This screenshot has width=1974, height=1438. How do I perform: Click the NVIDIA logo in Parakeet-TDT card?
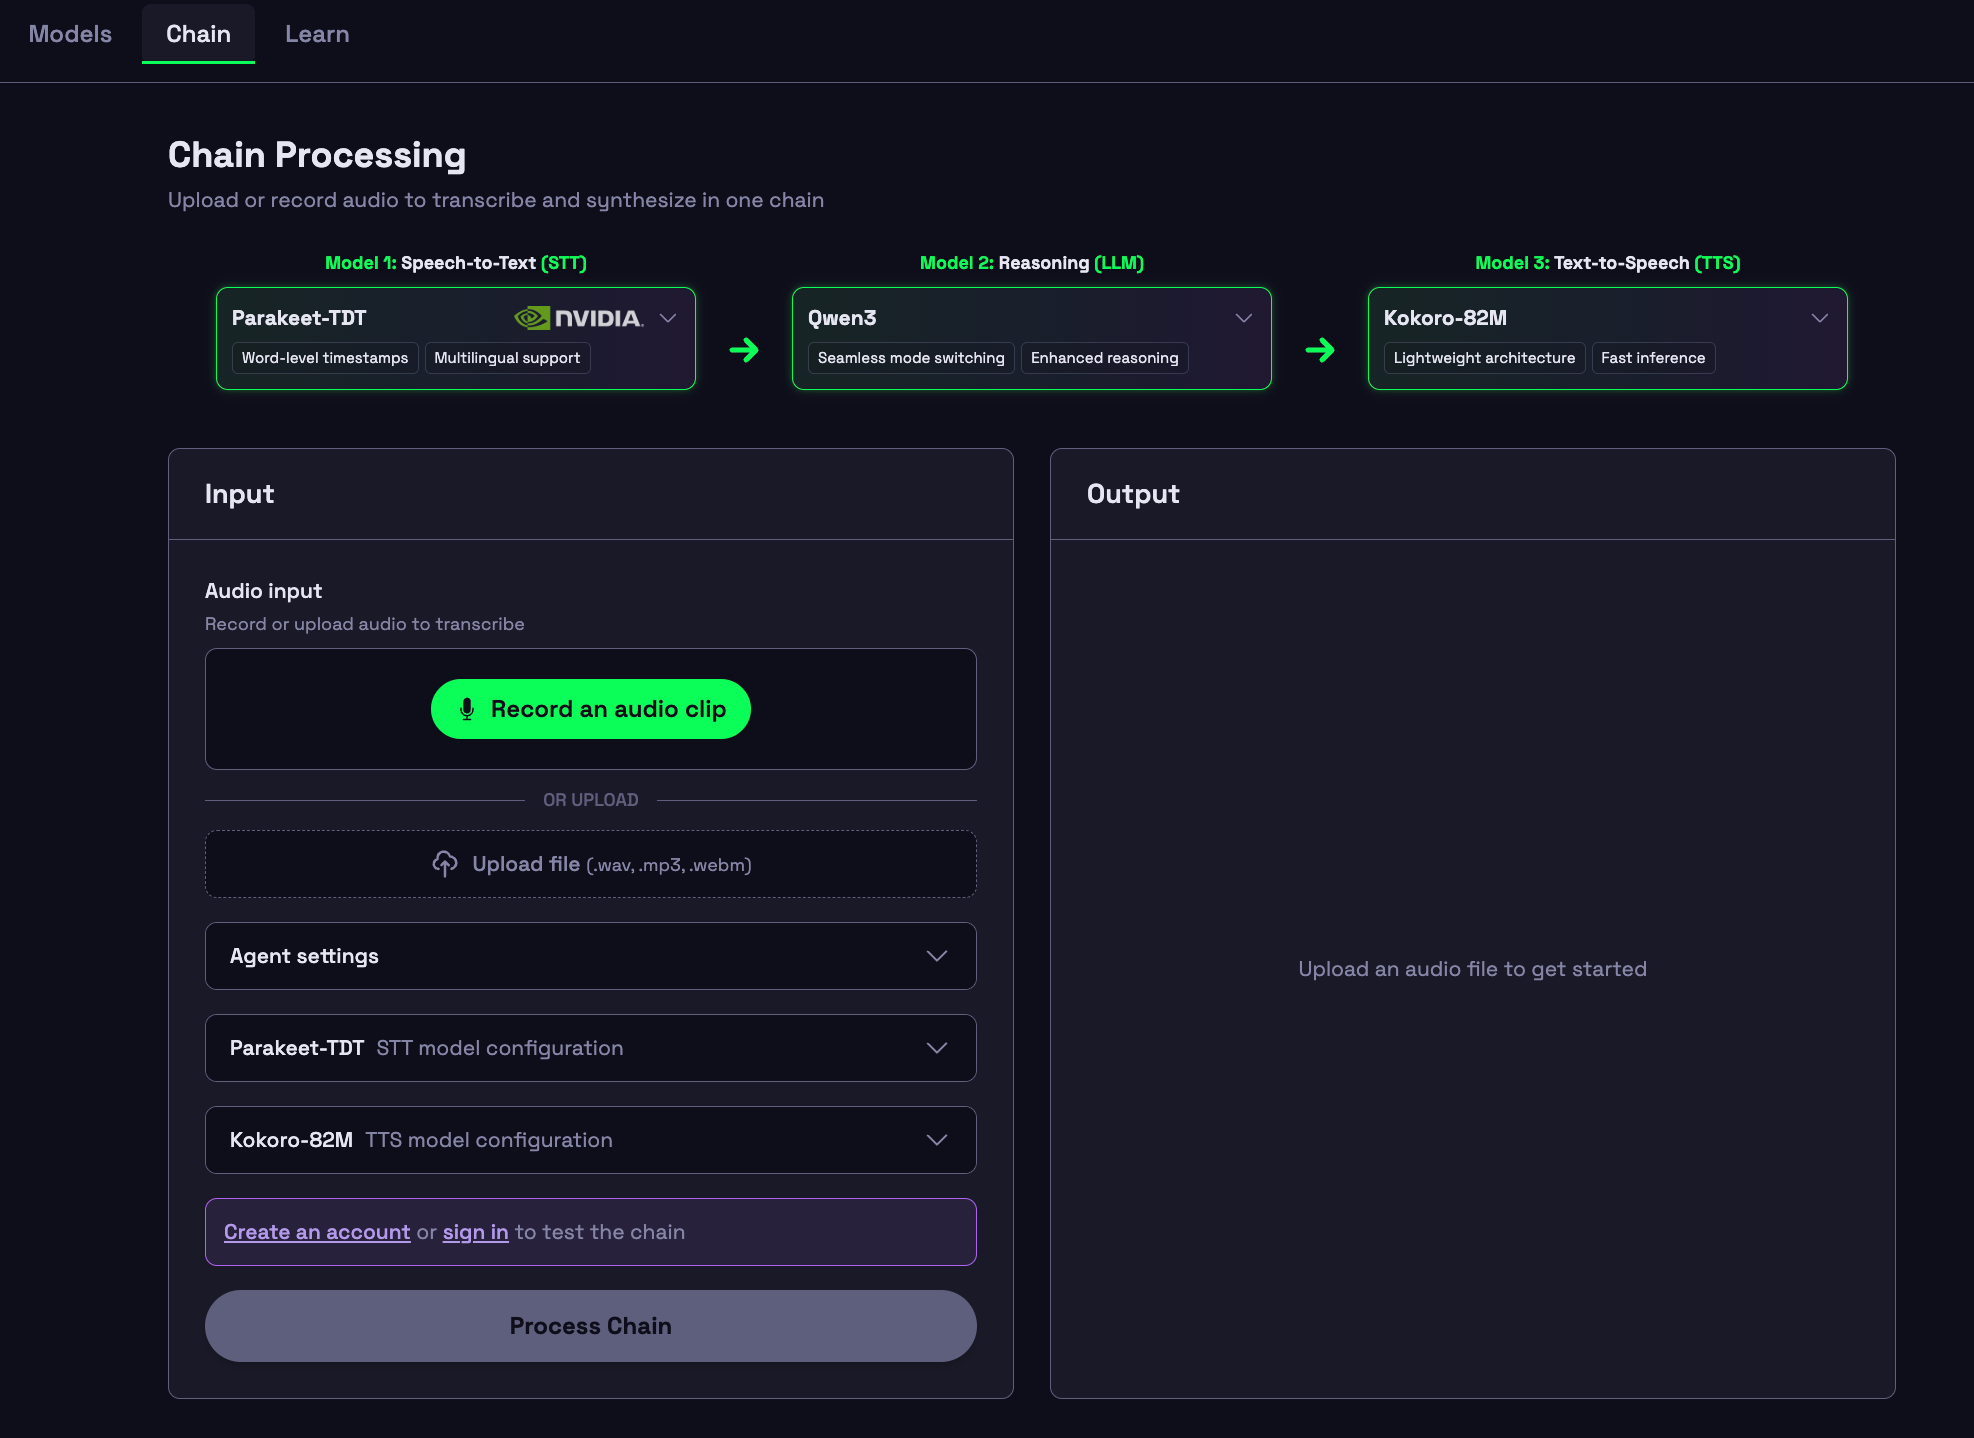(x=578, y=318)
